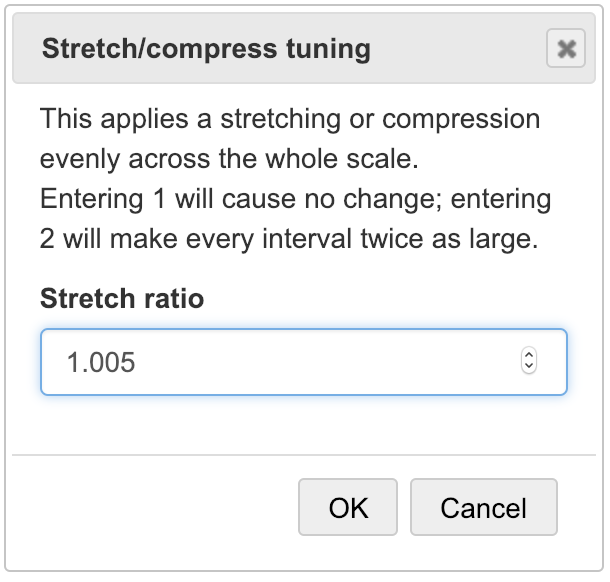The height and width of the screenshot is (582, 610).
Task: Decrement the Stretch ratio with the down arrow
Action: [529, 368]
